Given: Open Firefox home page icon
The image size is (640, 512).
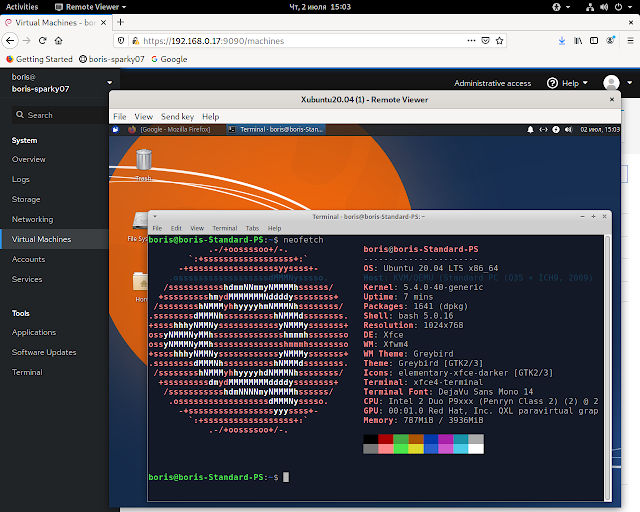Looking at the screenshot, I should [58, 40].
